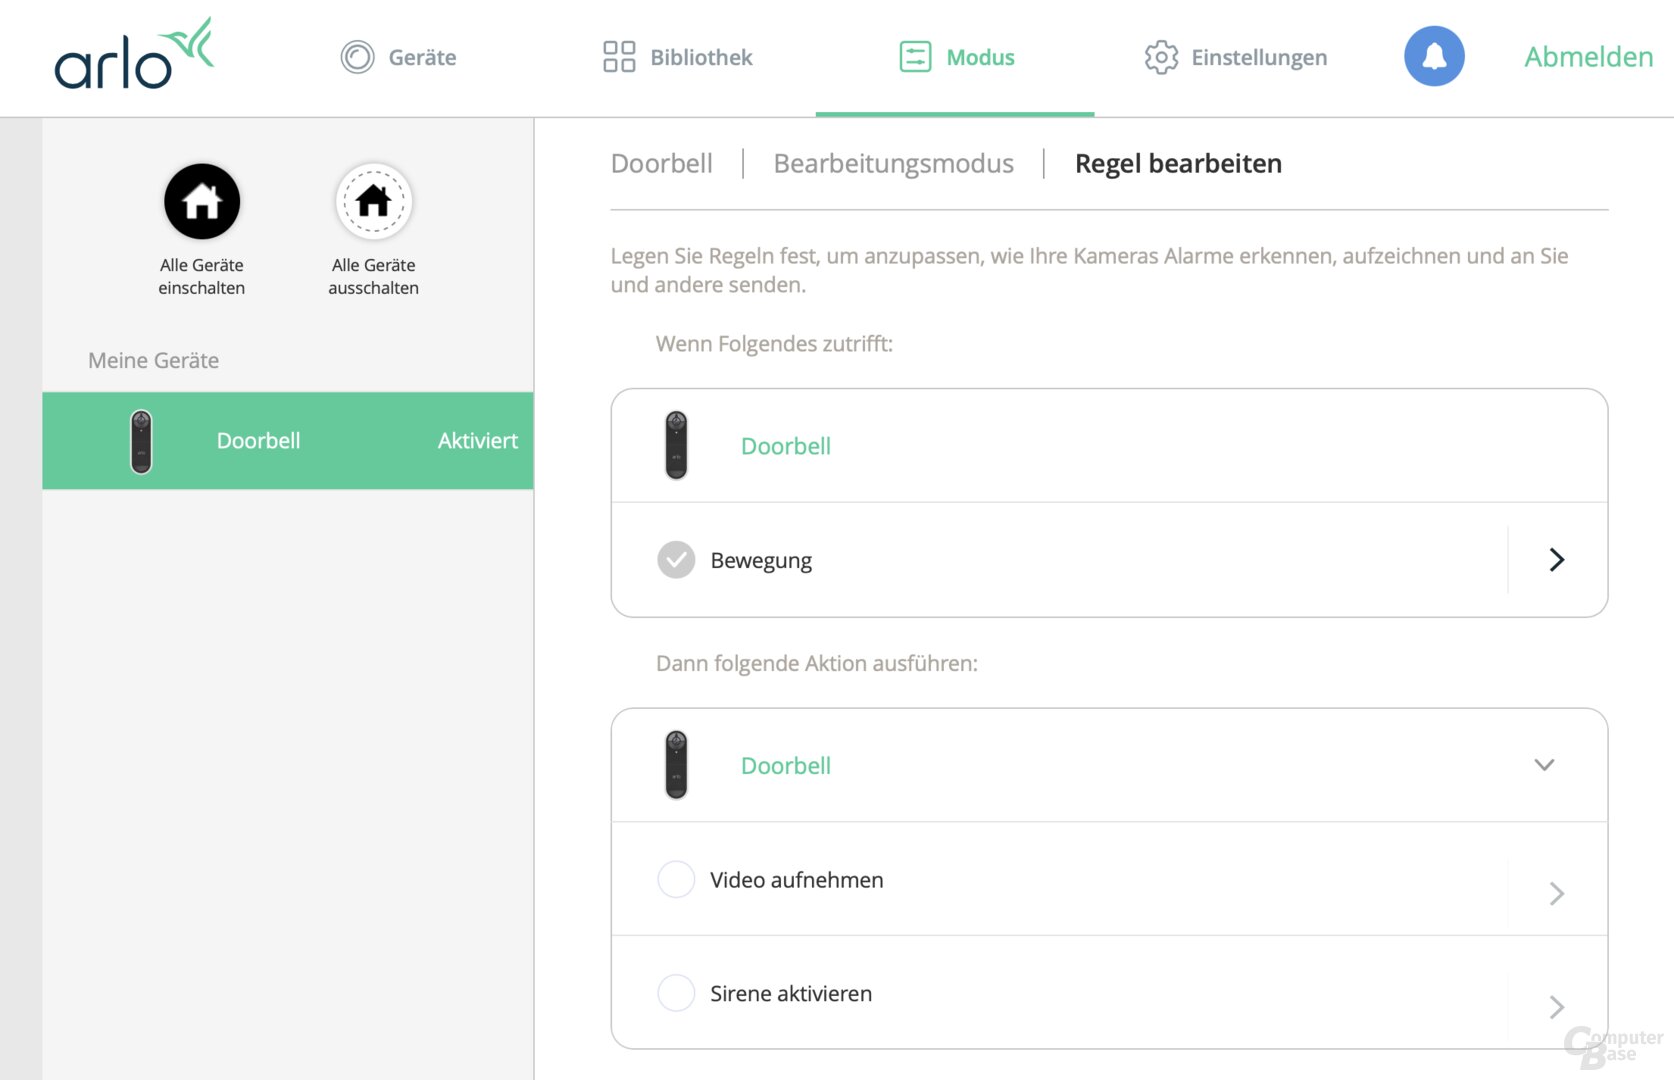This screenshot has width=1674, height=1080.
Task: Toggle the Bewegung checkbox
Action: 676,560
